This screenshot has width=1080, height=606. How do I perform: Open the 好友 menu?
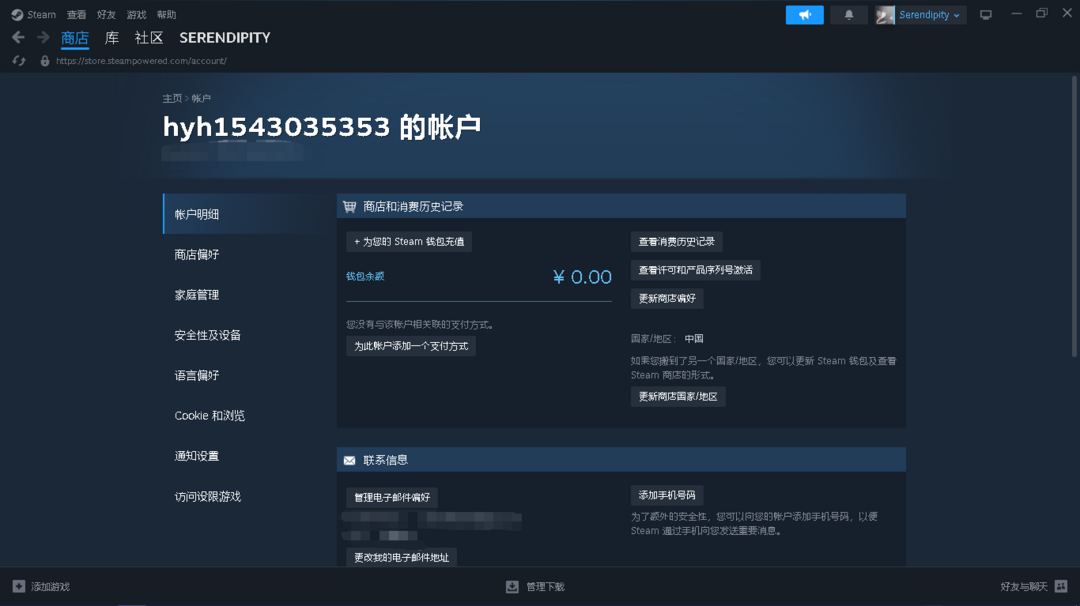tap(106, 14)
